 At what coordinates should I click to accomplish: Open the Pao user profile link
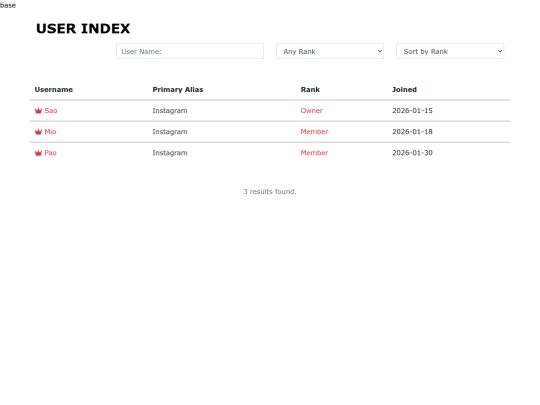pos(50,153)
